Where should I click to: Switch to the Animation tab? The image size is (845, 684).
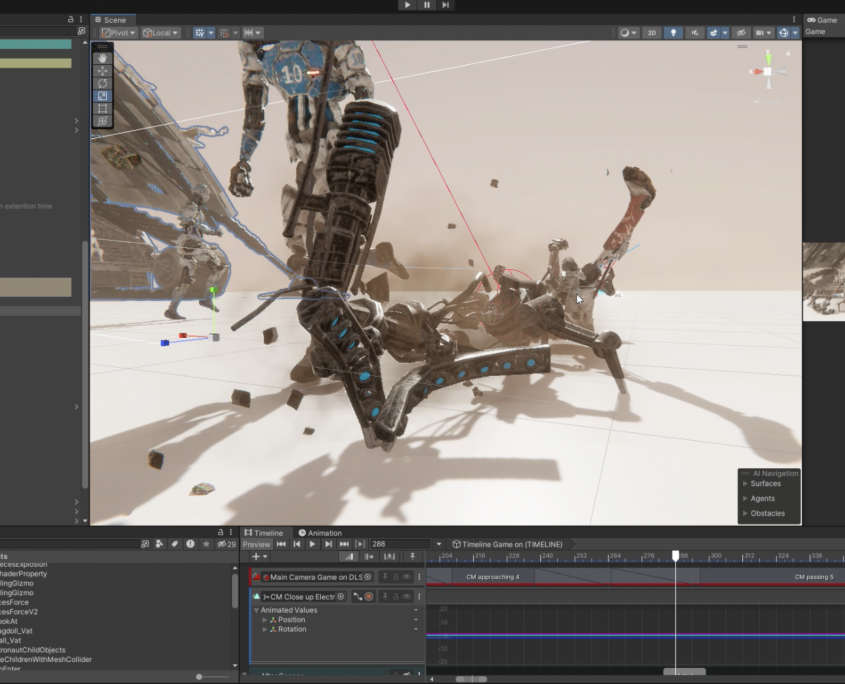[x=320, y=533]
